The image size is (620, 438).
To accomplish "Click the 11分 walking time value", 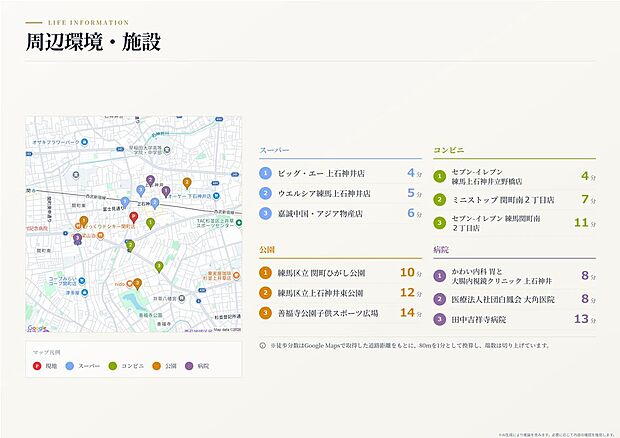I will [x=585, y=223].
